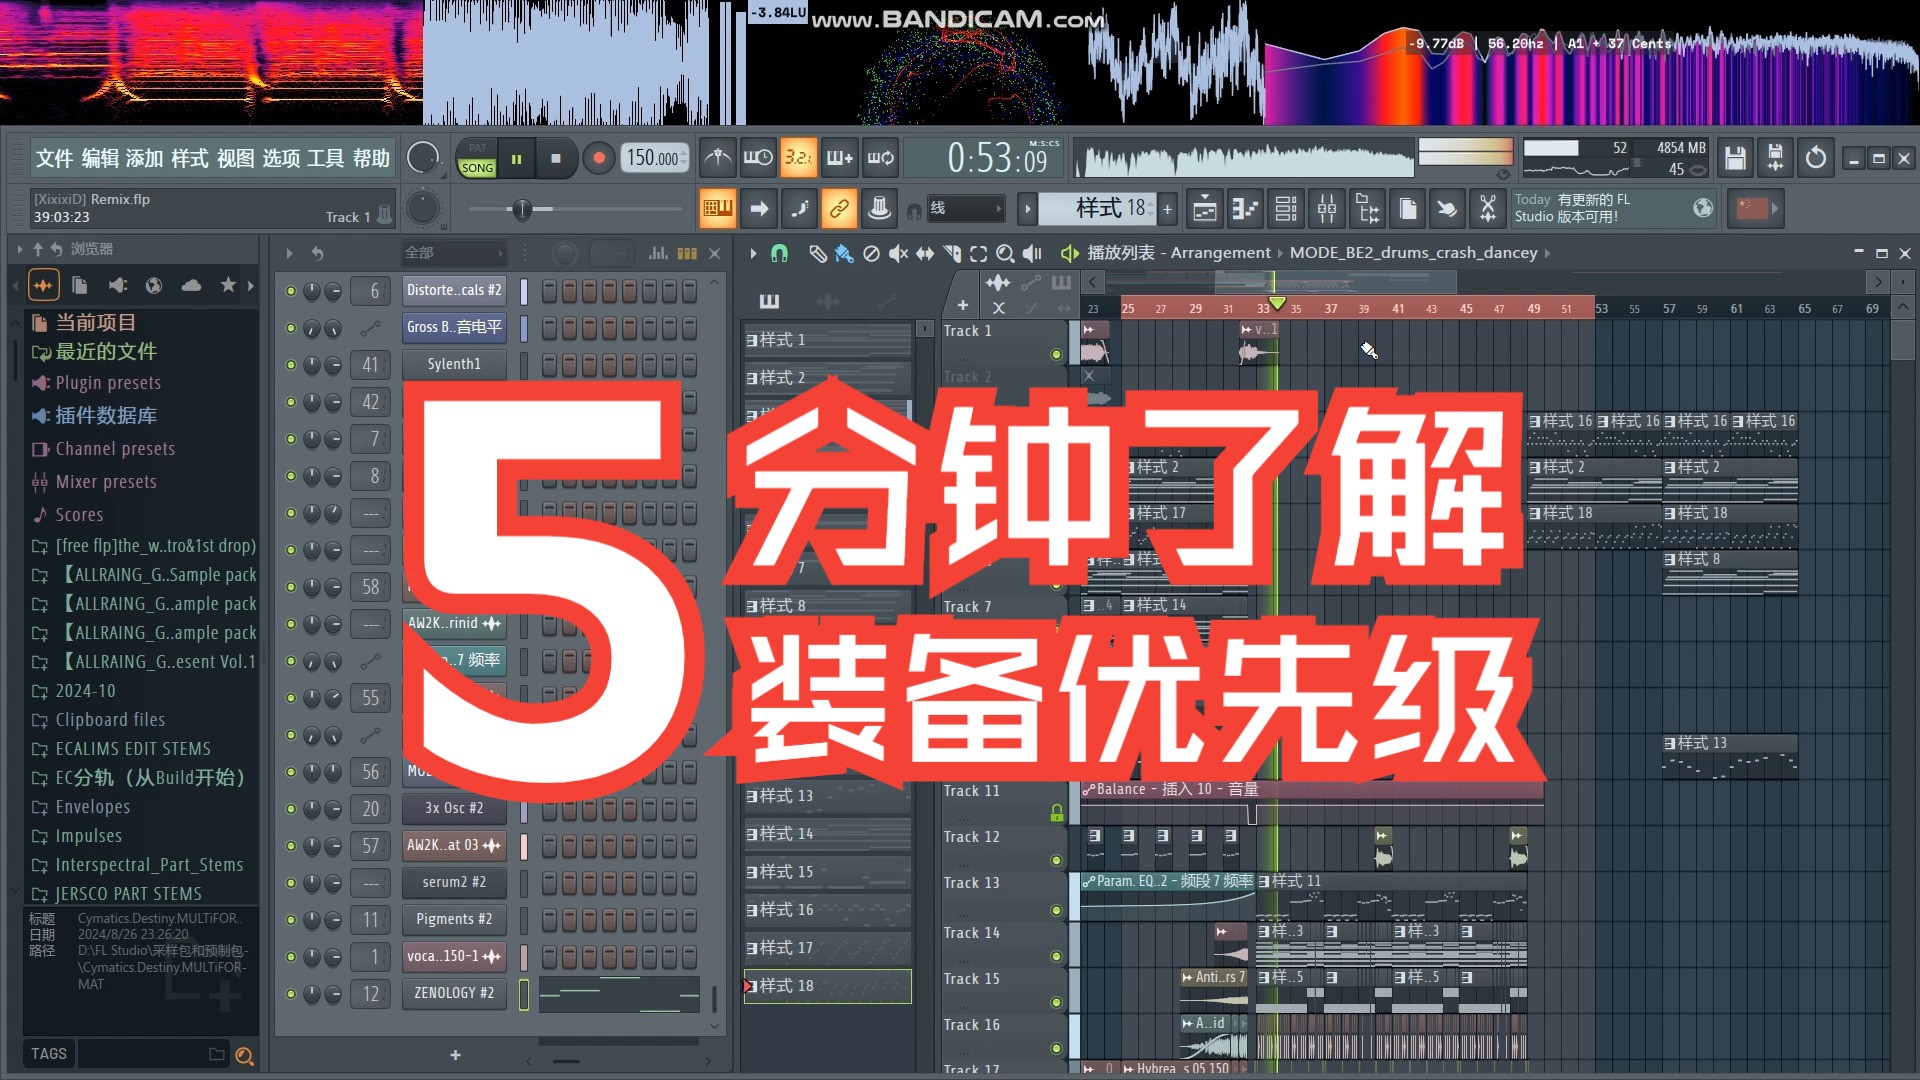Mute the Sylenth1 channel green light
This screenshot has height=1080, width=1920.
[x=291, y=365]
